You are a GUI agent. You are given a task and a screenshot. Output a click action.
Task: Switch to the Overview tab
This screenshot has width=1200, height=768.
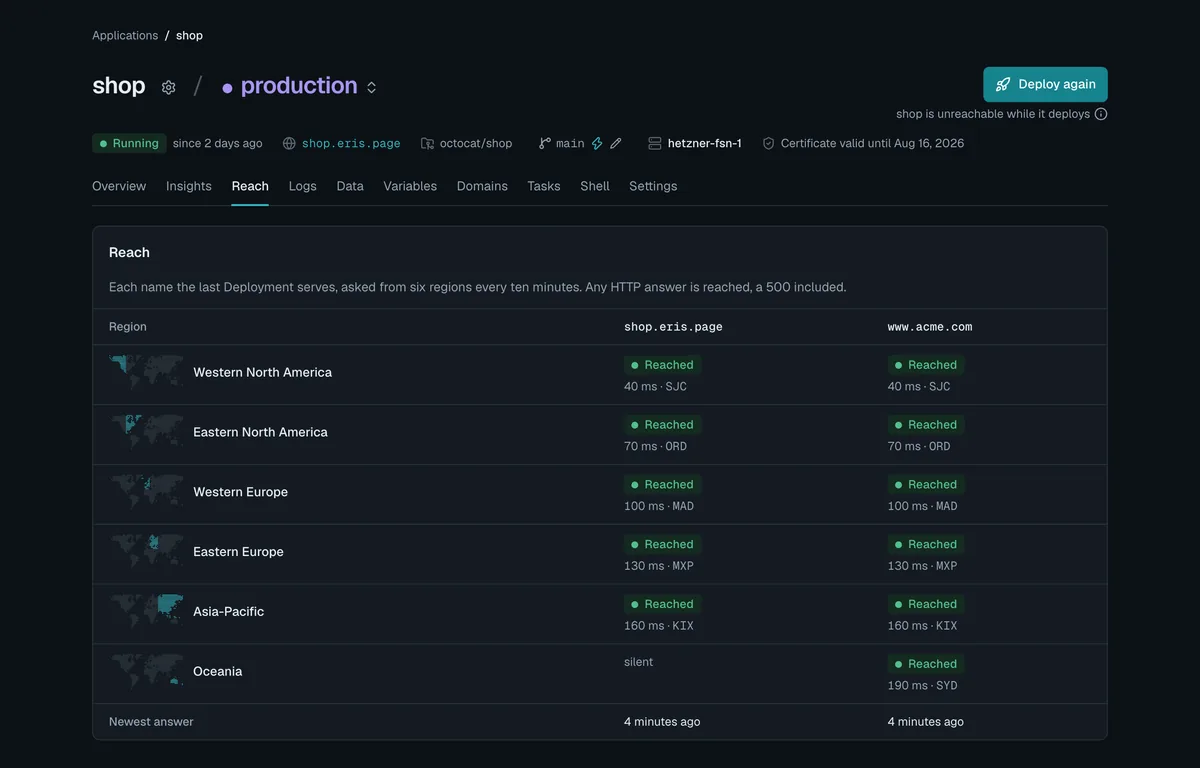tap(119, 186)
